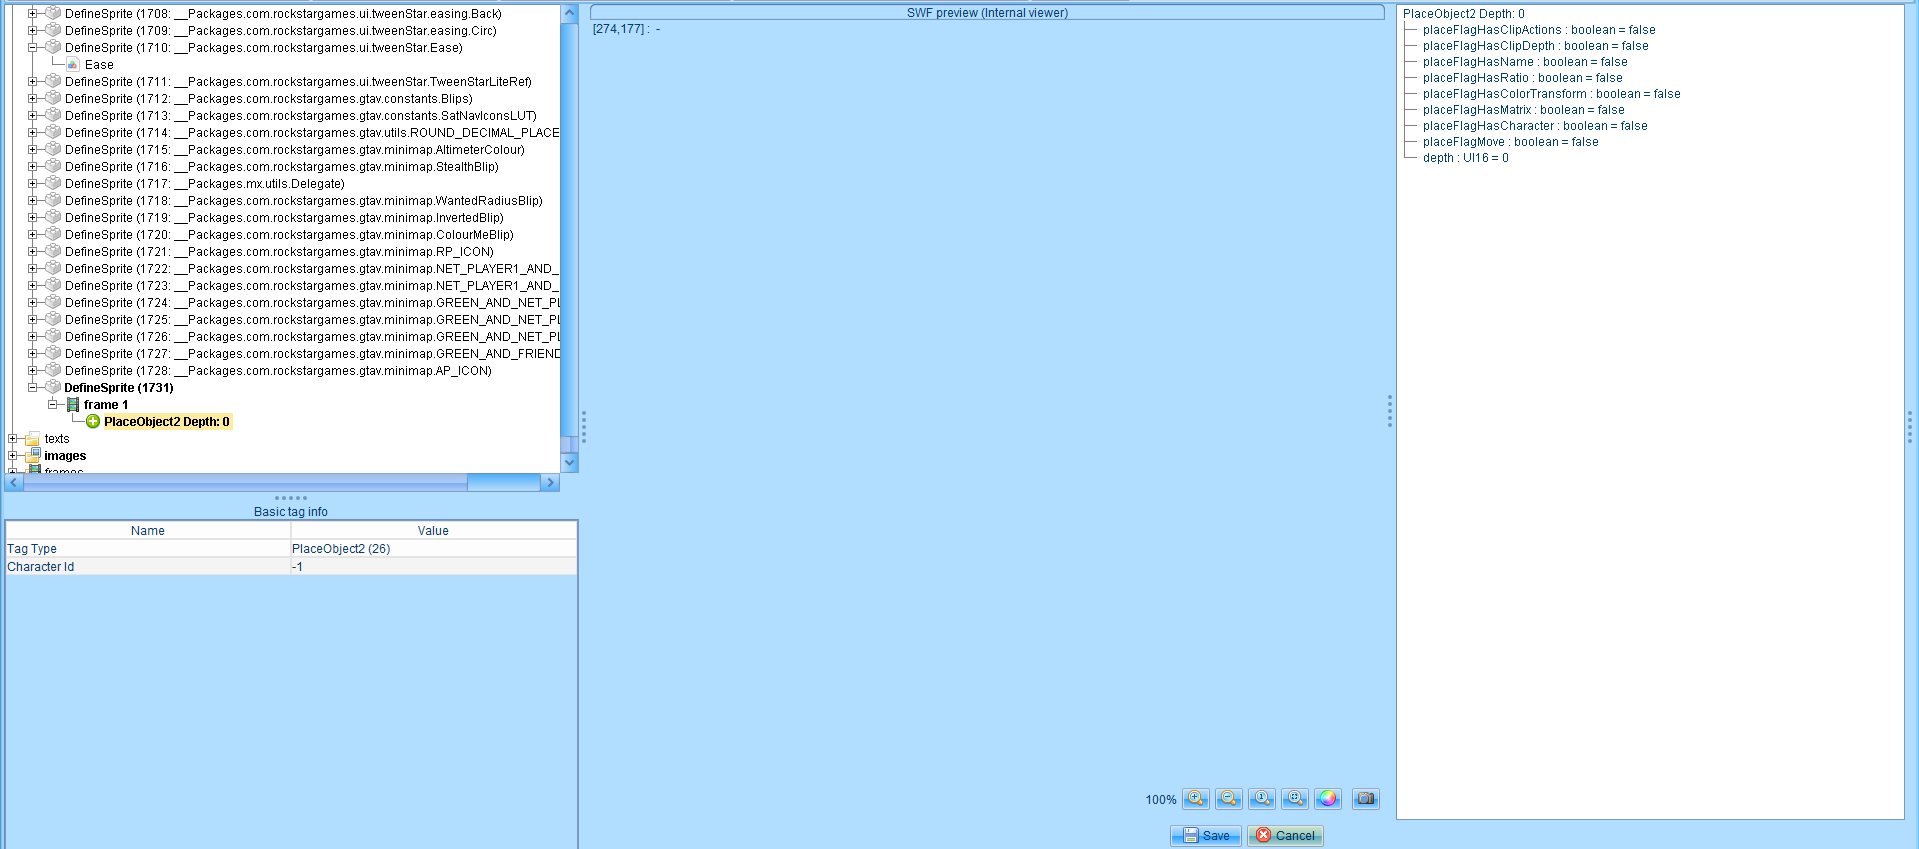Expand the DefineSprite 1716 StealthBlip node
Screen dimensions: 1919x849
32,167
